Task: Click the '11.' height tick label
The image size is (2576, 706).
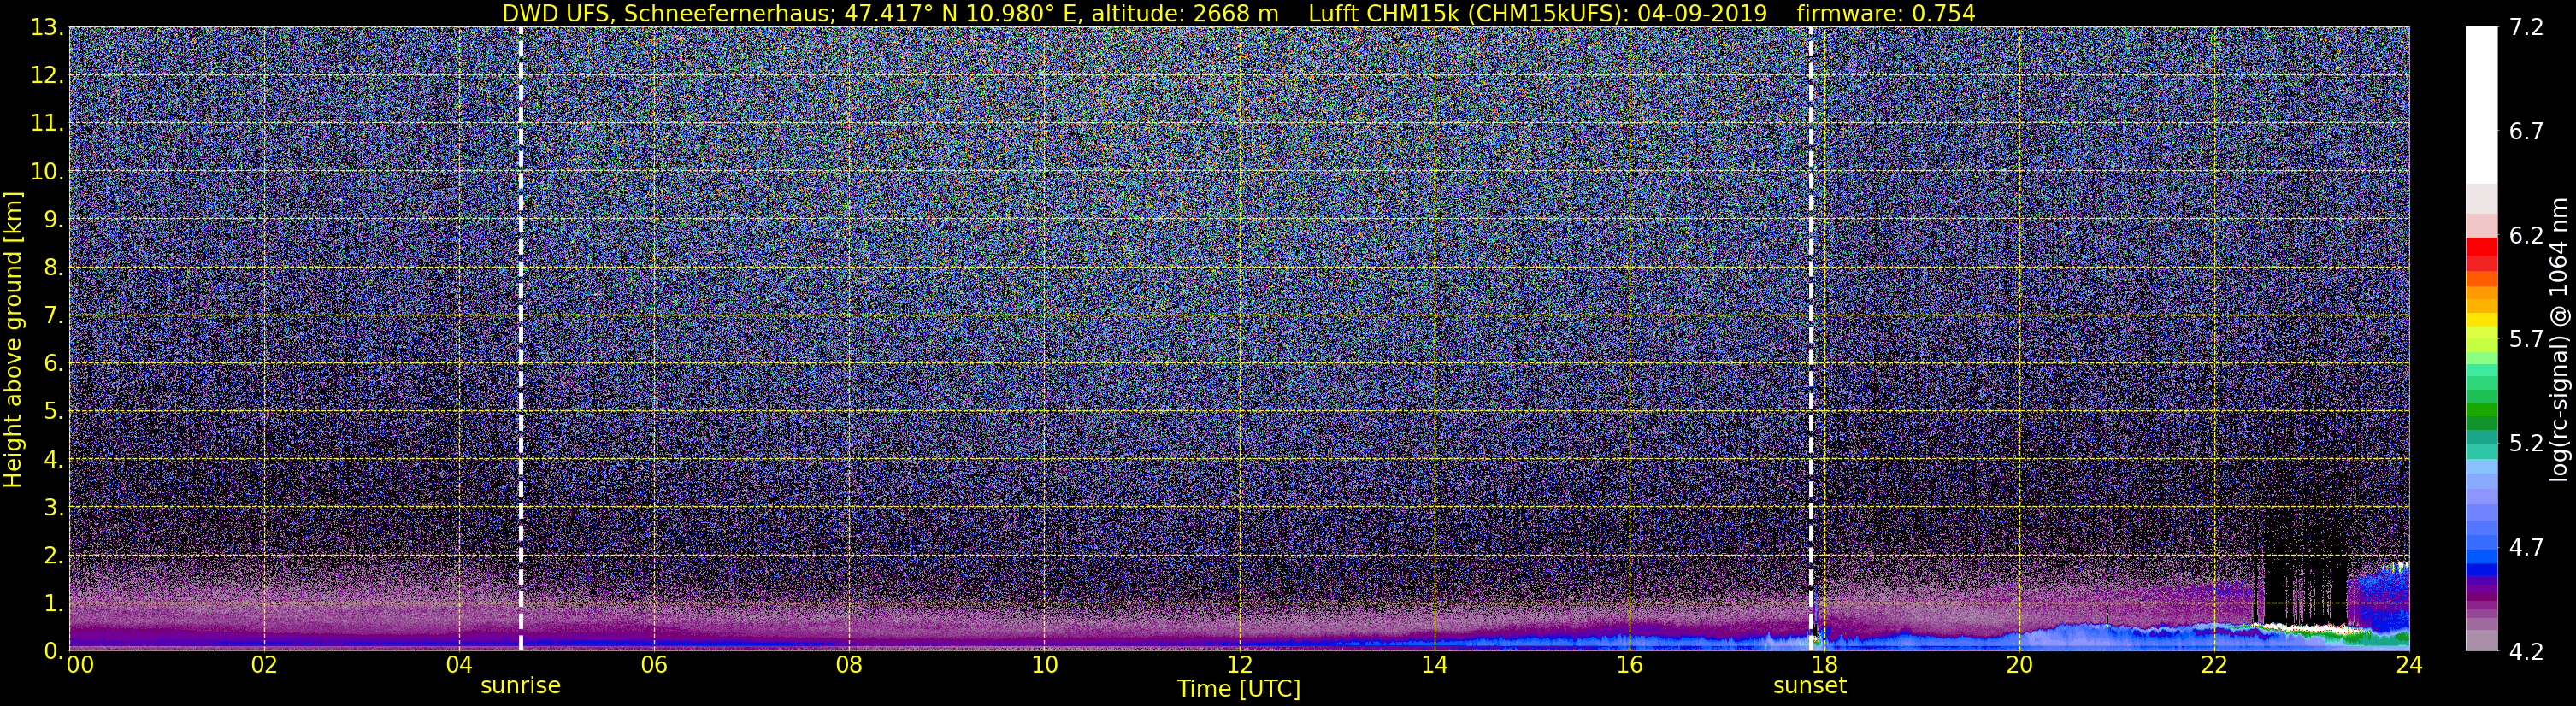Action: coord(47,123)
